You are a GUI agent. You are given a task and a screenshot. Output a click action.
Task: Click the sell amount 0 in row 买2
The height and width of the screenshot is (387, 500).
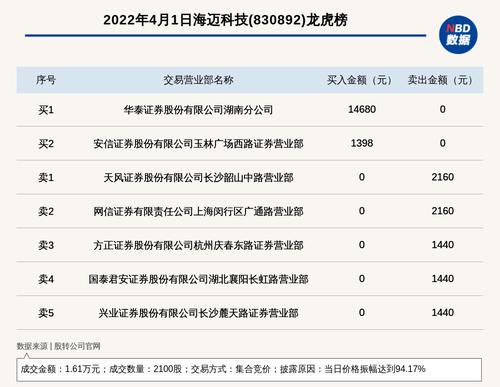tap(442, 143)
